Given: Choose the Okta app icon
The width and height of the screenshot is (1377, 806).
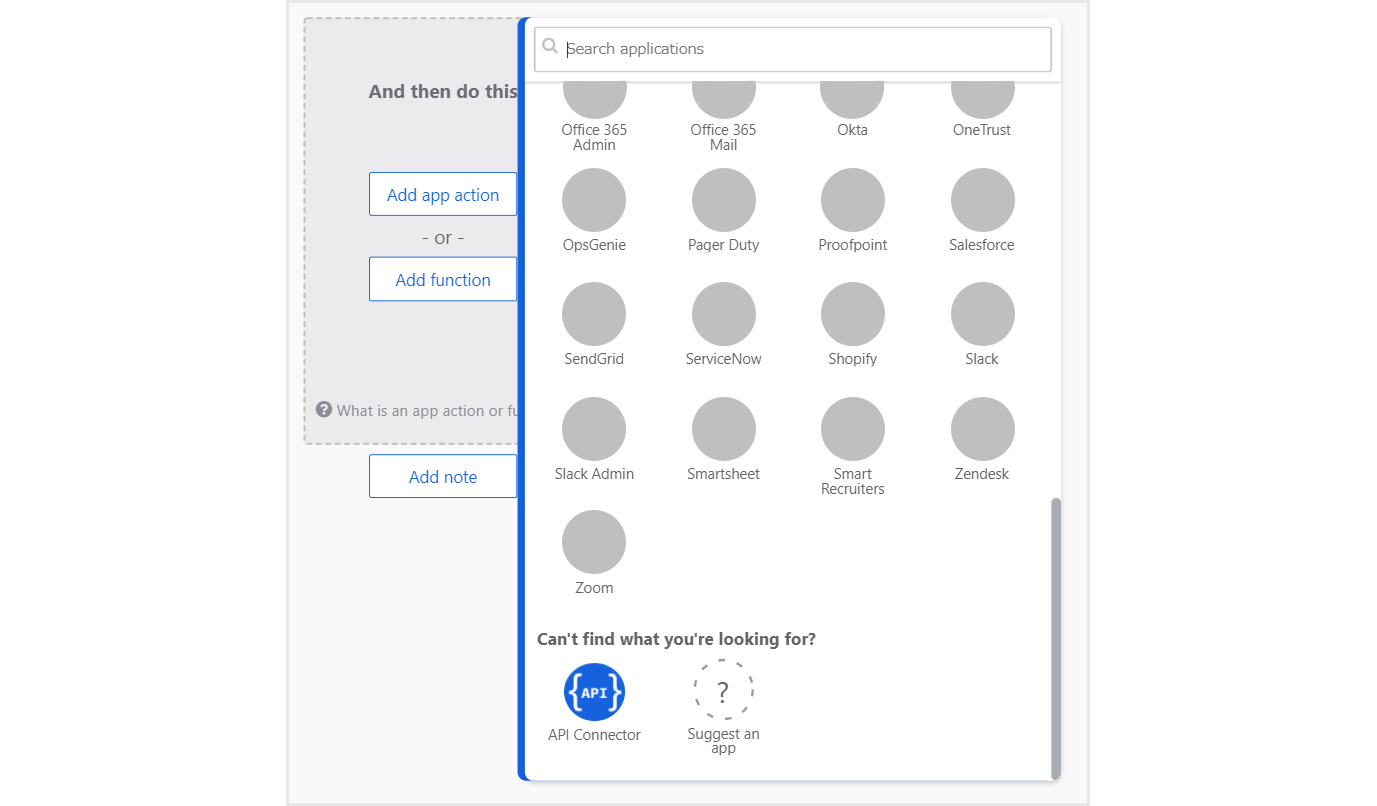Looking at the screenshot, I should tap(852, 100).
